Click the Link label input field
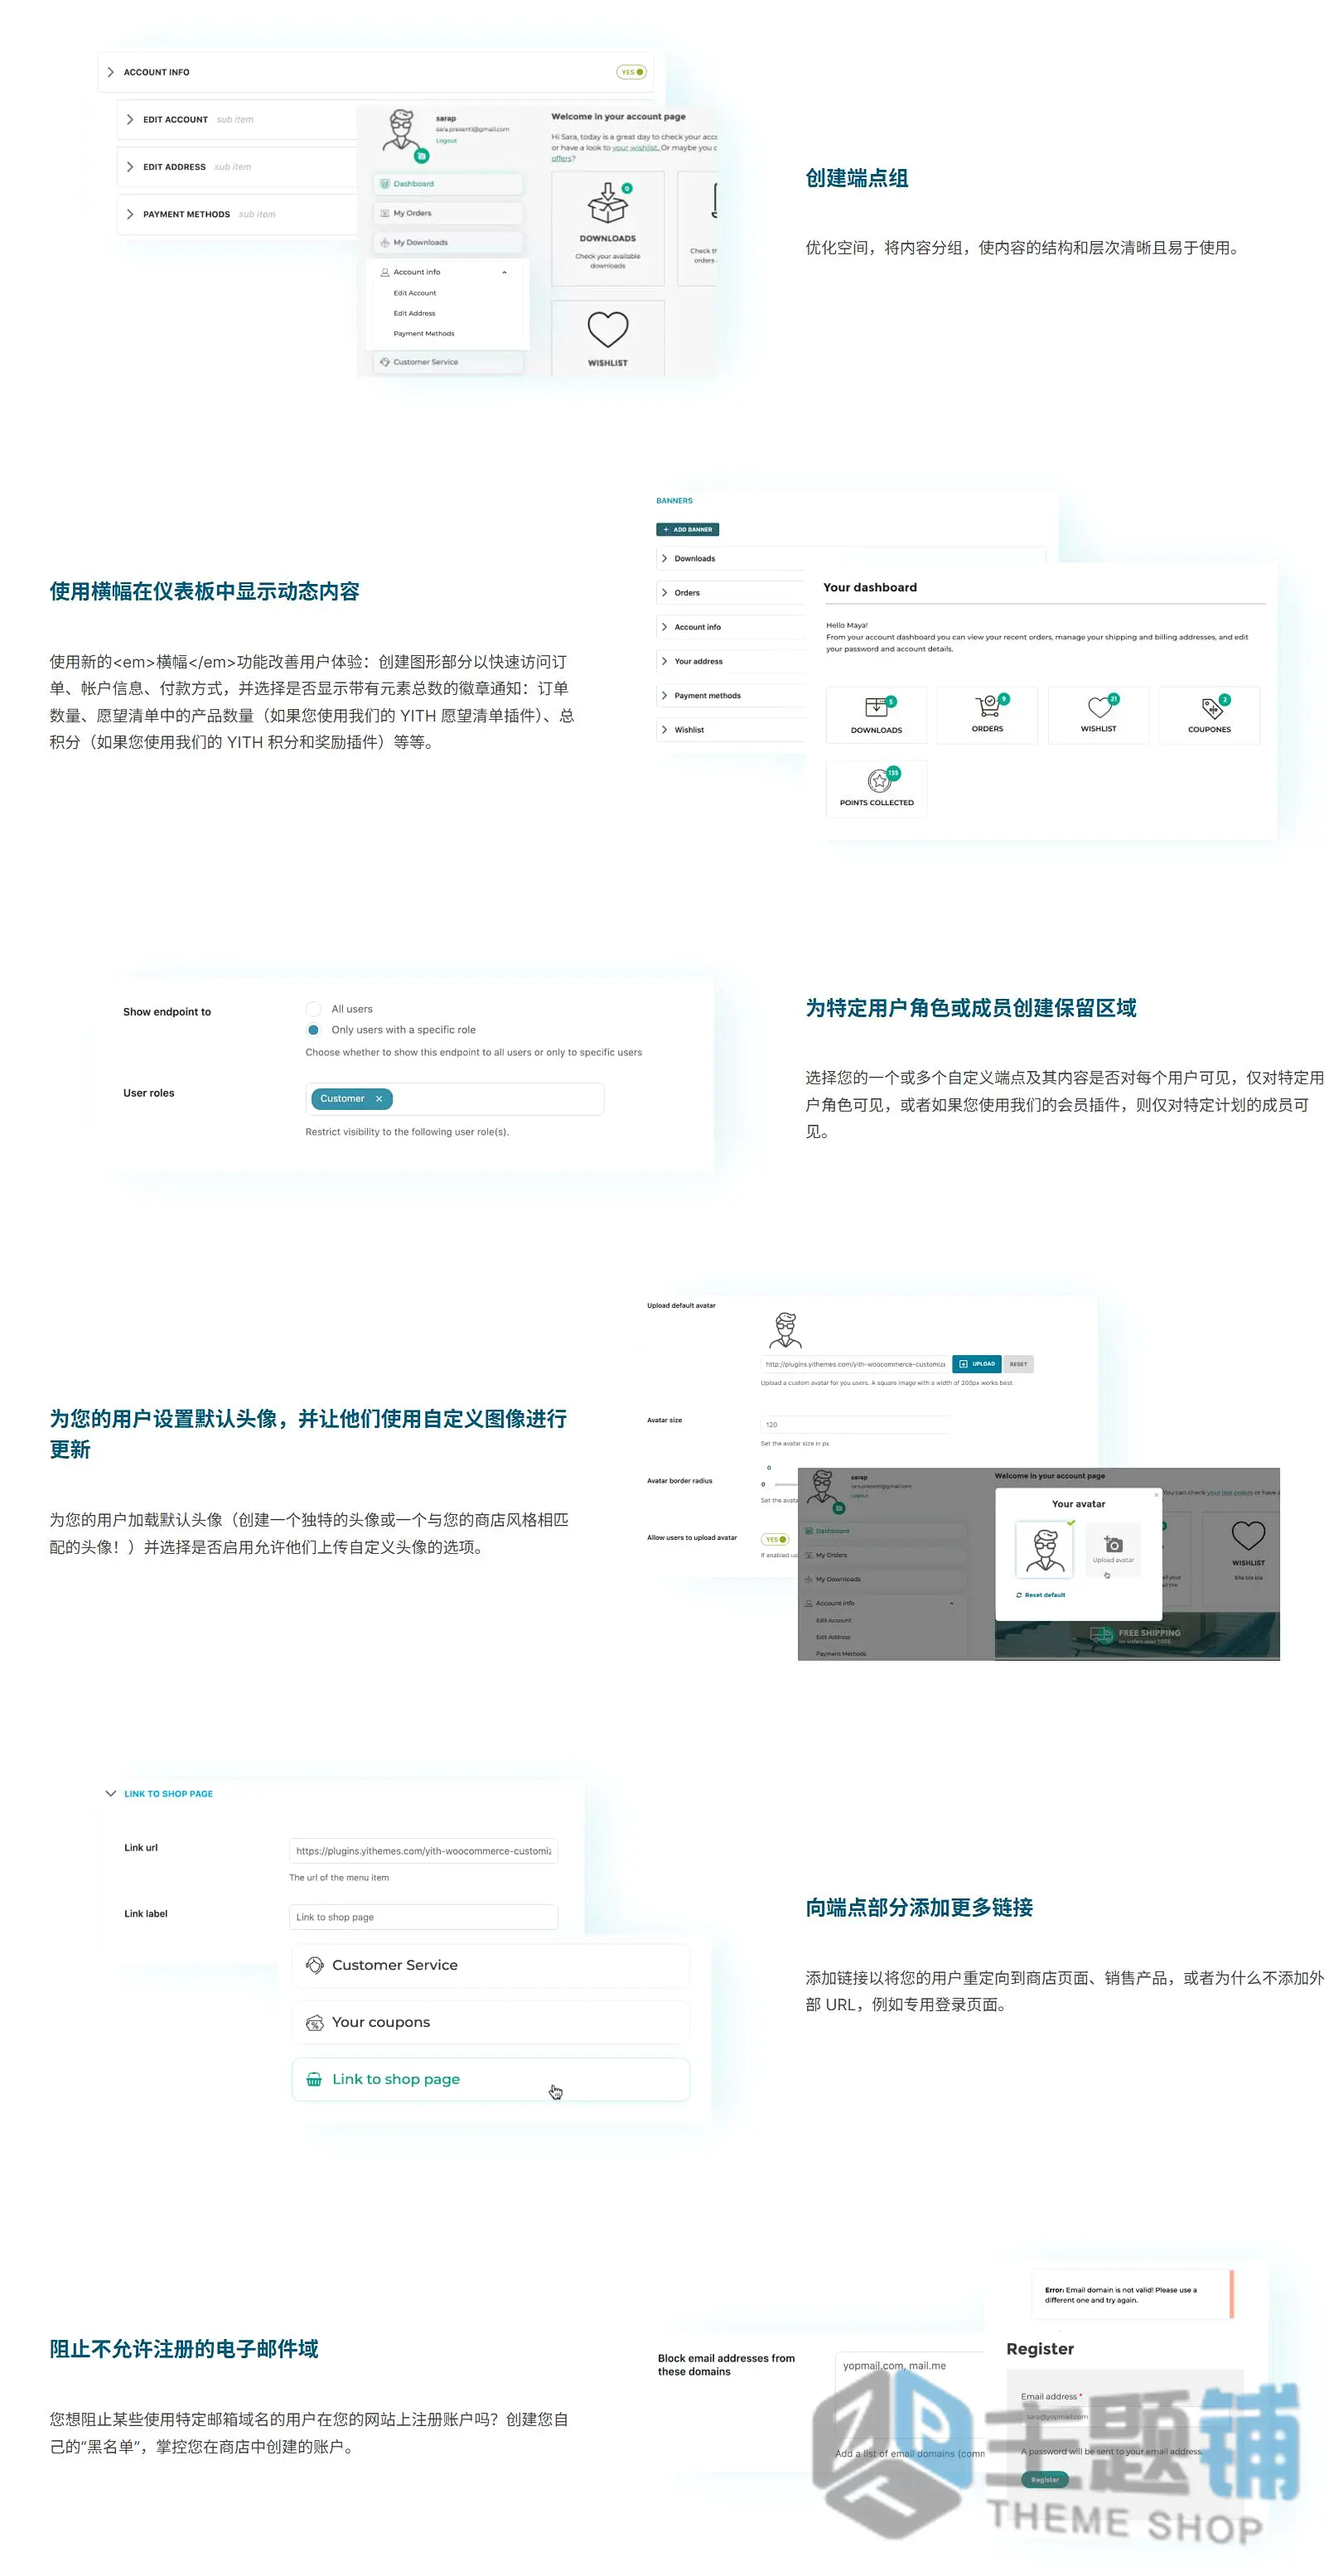The width and height of the screenshot is (1329, 2576). tap(423, 1917)
